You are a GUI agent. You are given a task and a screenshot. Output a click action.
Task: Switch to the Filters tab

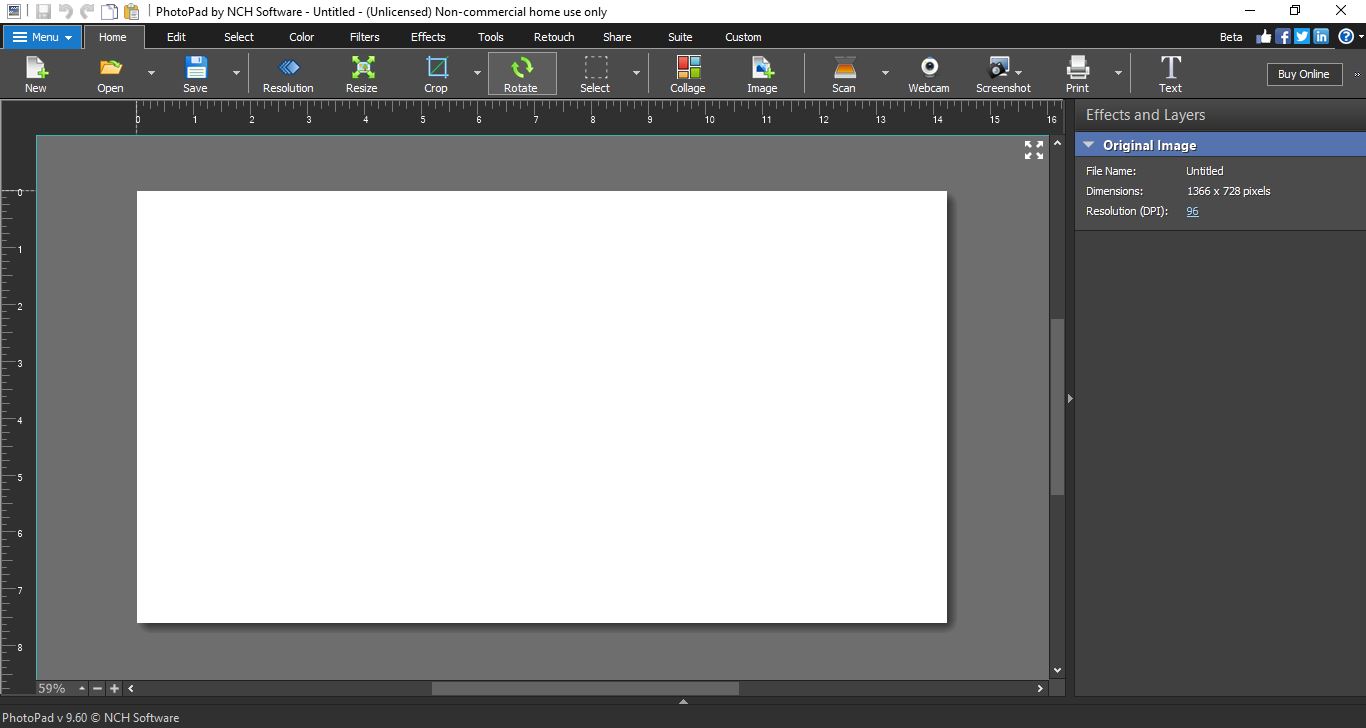click(364, 37)
